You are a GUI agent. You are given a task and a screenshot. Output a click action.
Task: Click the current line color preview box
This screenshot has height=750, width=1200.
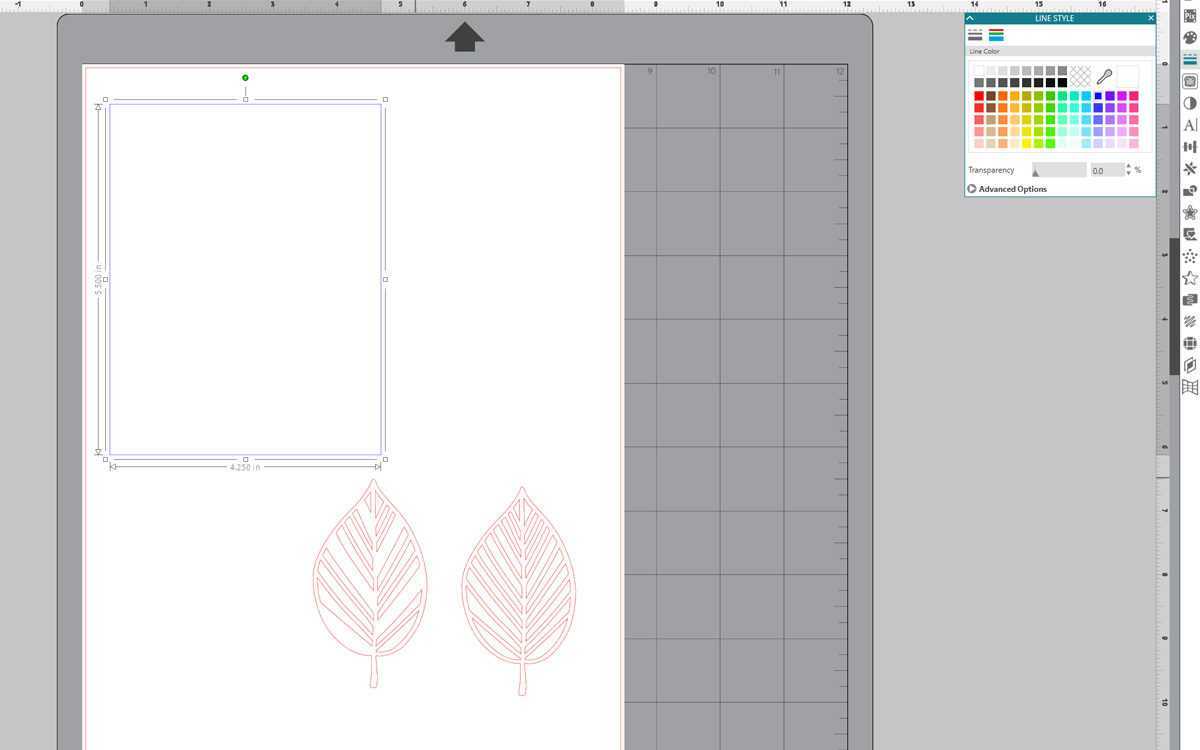(1128, 76)
